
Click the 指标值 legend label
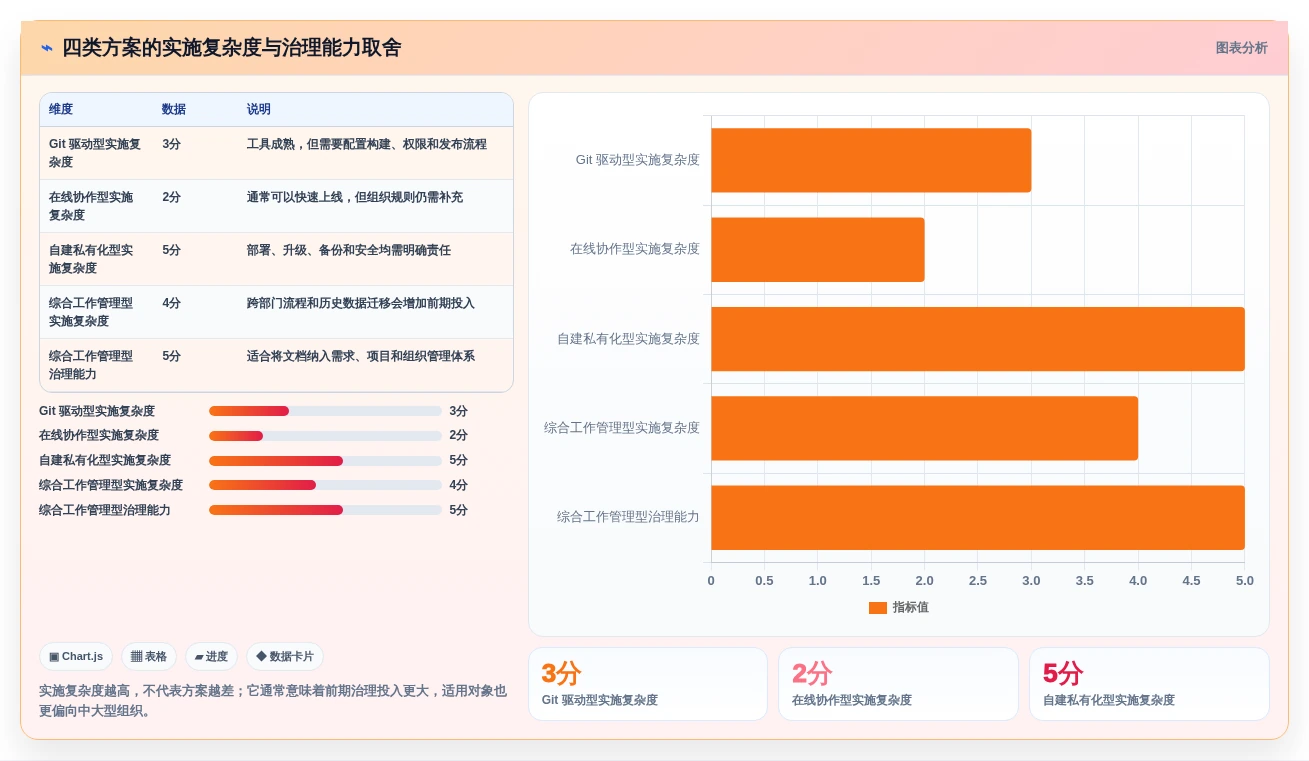[x=911, y=608]
